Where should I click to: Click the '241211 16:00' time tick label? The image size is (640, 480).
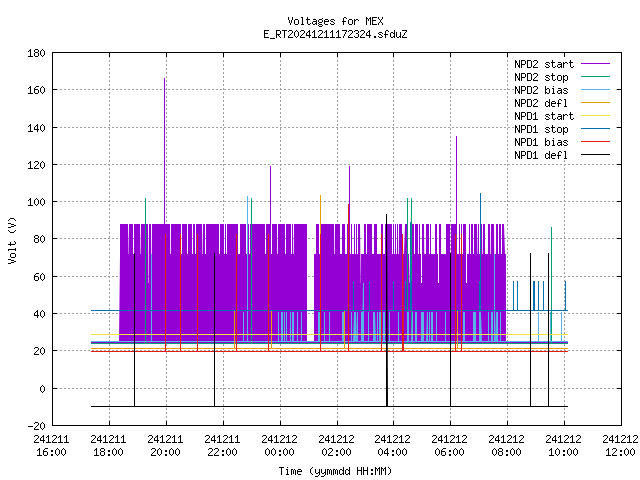[51, 446]
